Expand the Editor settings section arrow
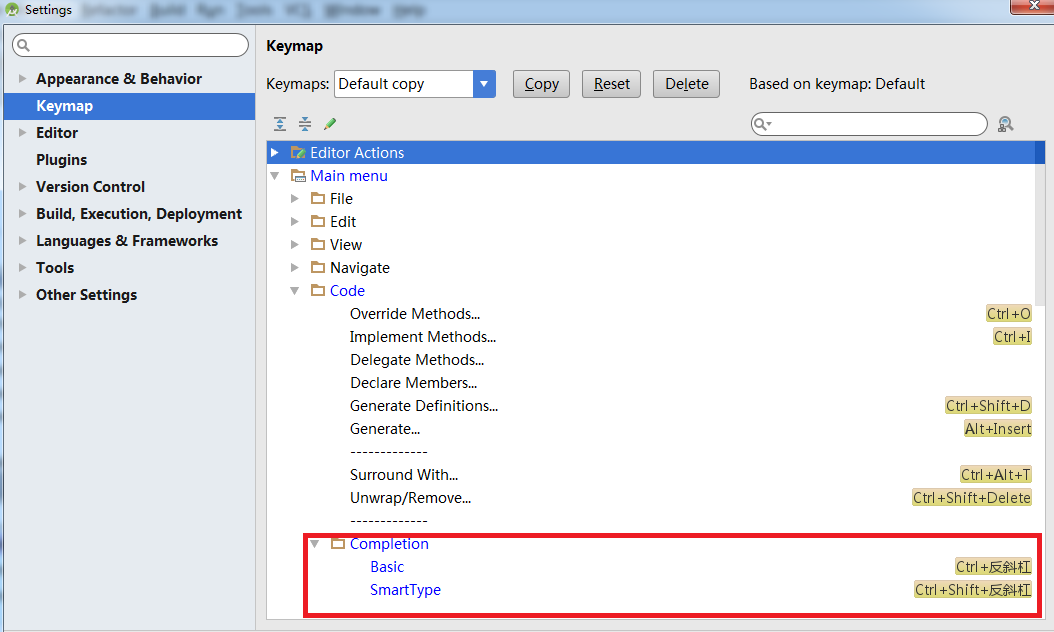This screenshot has width=1054, height=632. (x=22, y=132)
